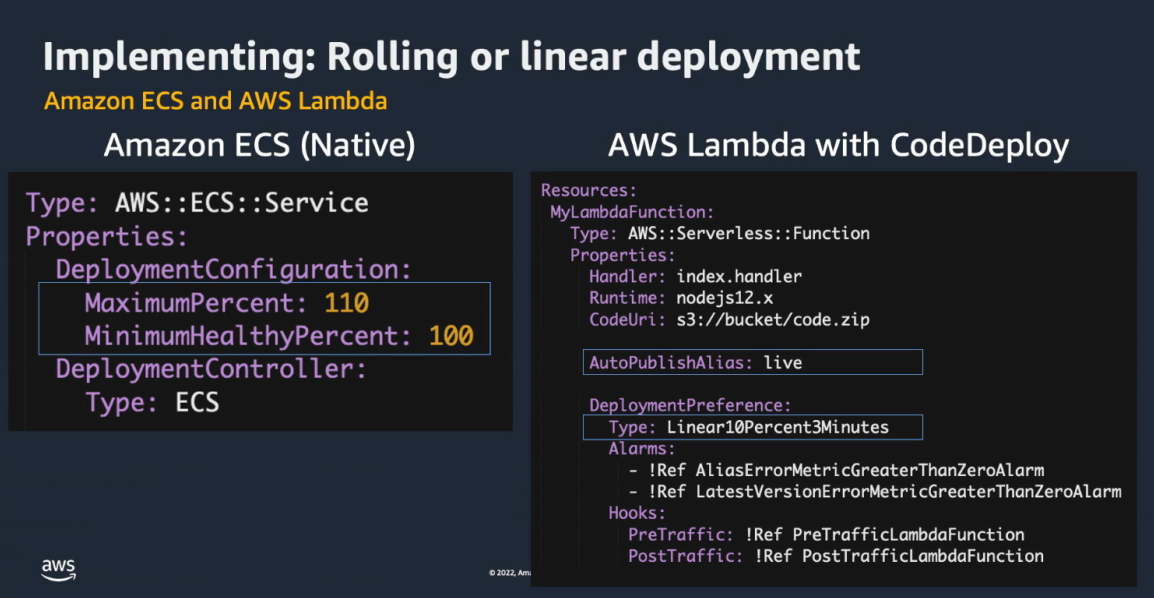The width and height of the screenshot is (1154, 598).
Task: Click the 'AWS Lambda with CodeDeploy' heading
Action: 838,146
